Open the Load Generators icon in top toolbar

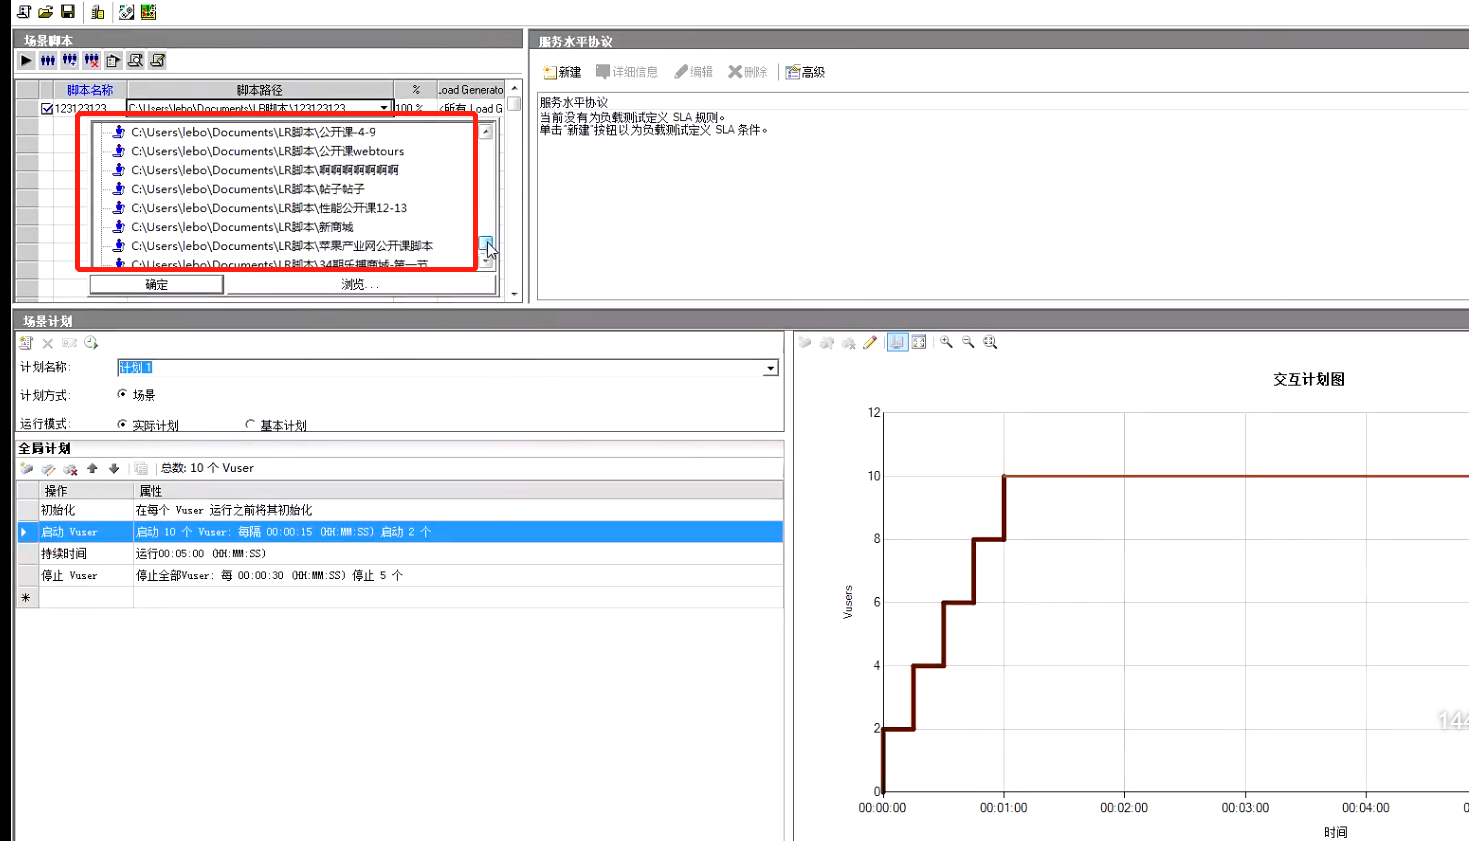98,12
